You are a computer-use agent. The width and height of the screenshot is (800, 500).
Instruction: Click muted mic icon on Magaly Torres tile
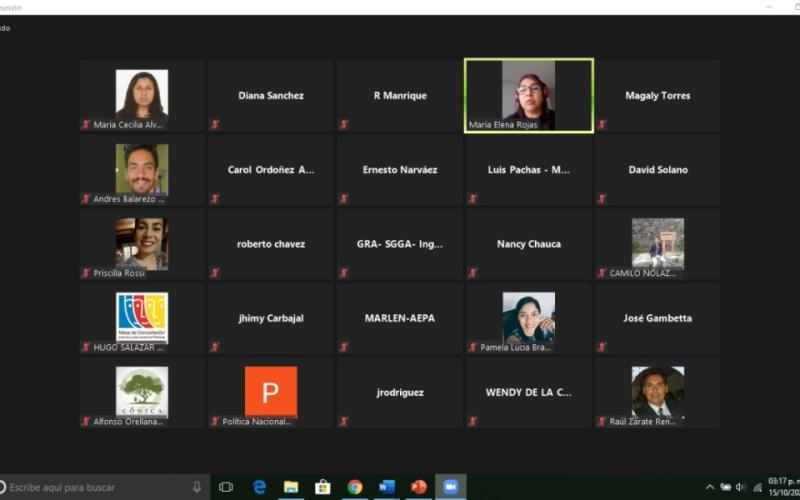[x=602, y=125]
